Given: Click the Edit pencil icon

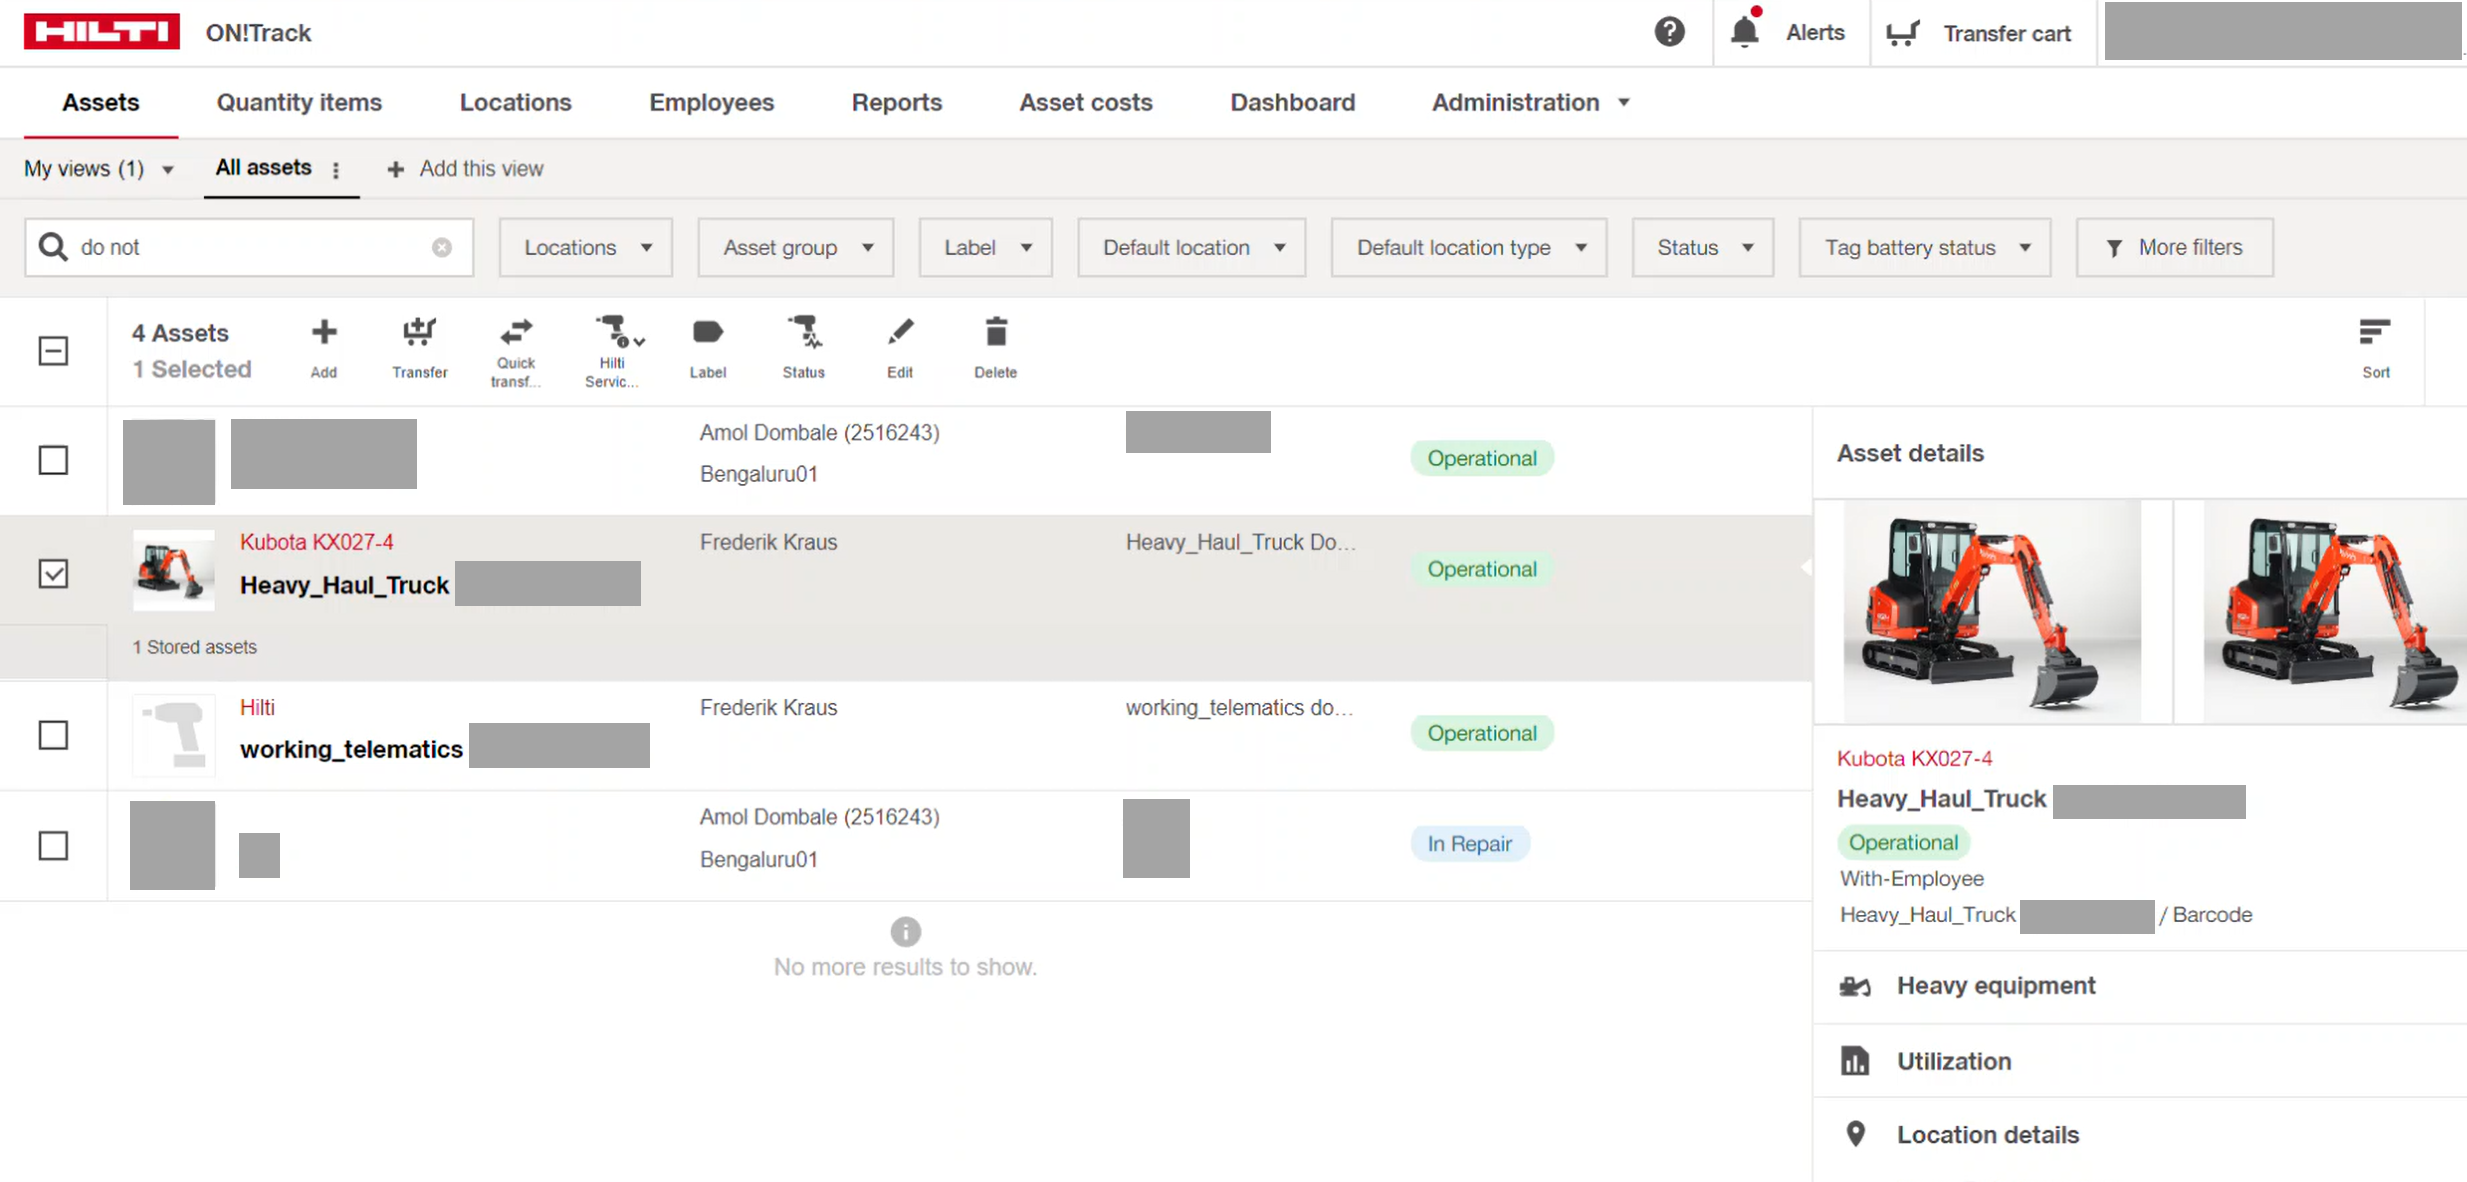Looking at the screenshot, I should coord(900,332).
